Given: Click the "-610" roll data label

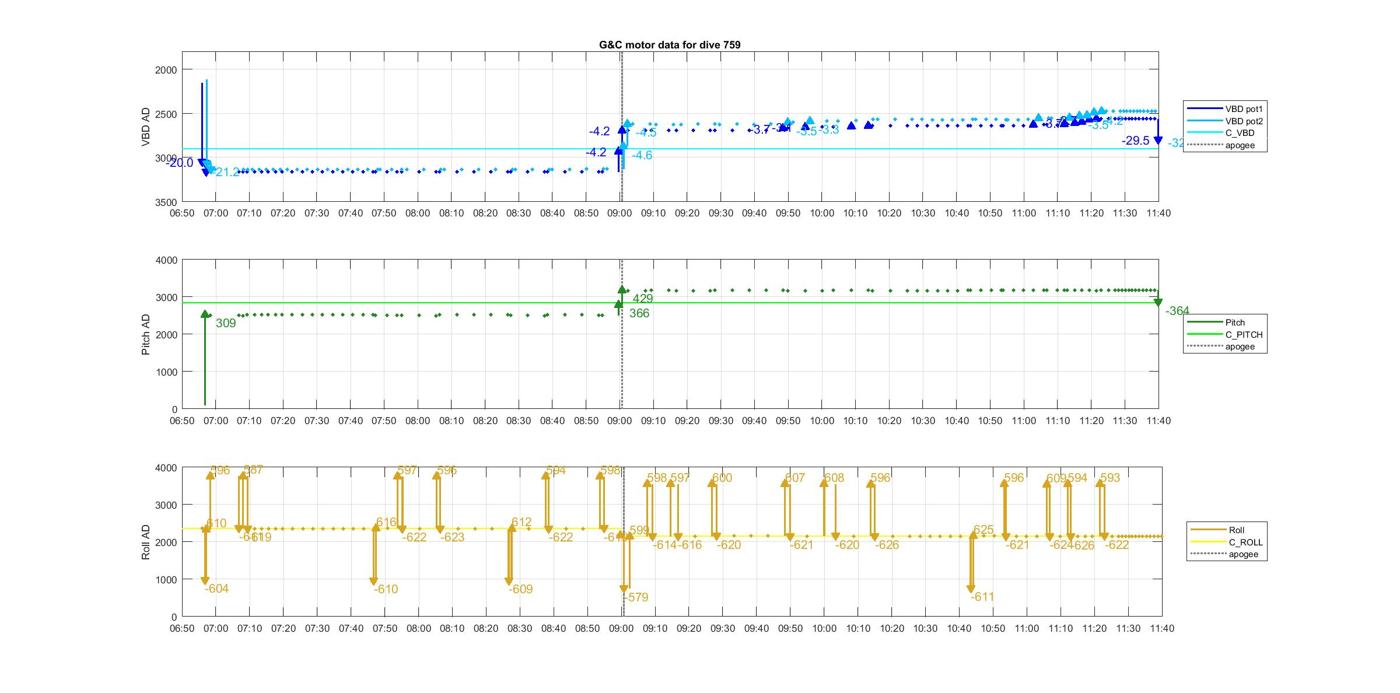Looking at the screenshot, I should (386, 590).
